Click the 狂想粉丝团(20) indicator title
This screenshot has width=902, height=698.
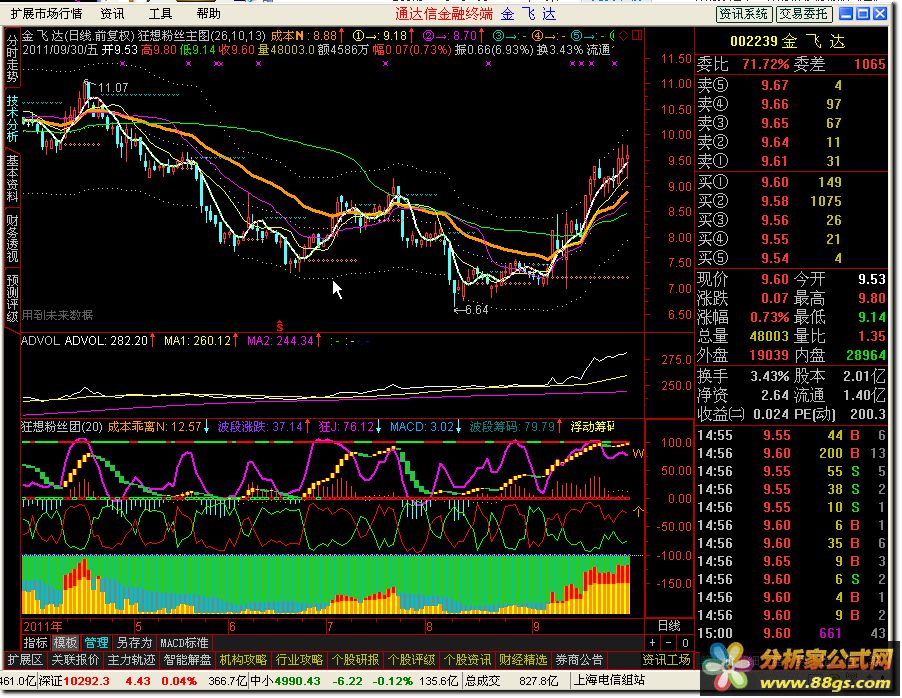pyautogui.click(x=62, y=427)
